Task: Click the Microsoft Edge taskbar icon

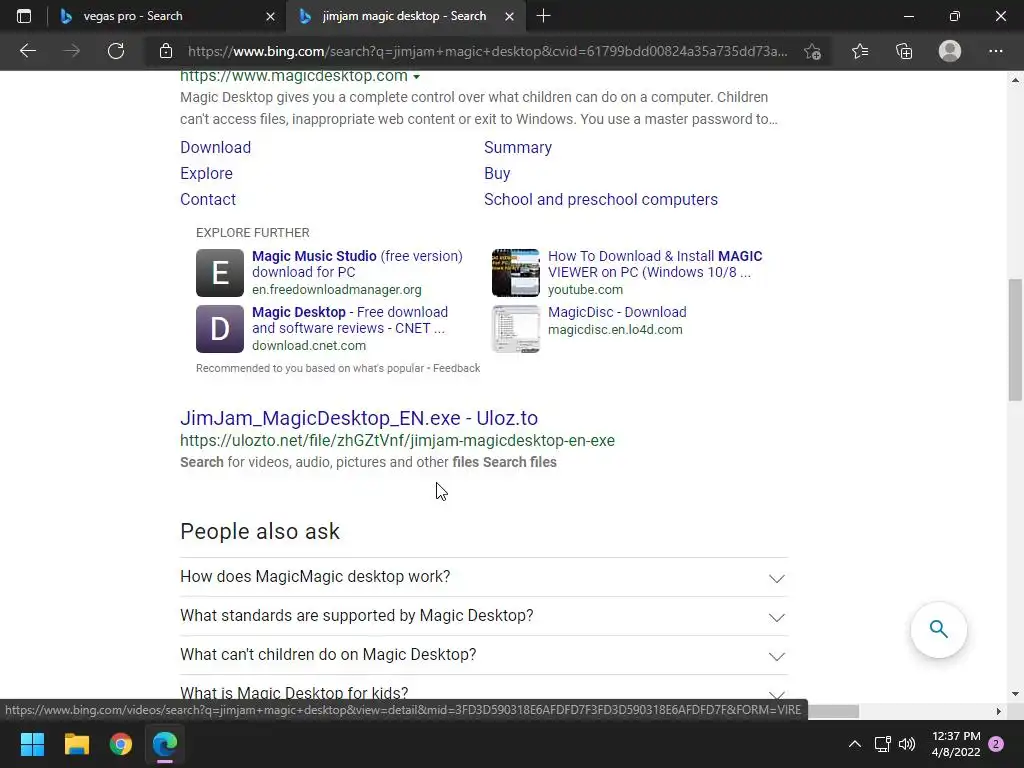Action: [165, 744]
